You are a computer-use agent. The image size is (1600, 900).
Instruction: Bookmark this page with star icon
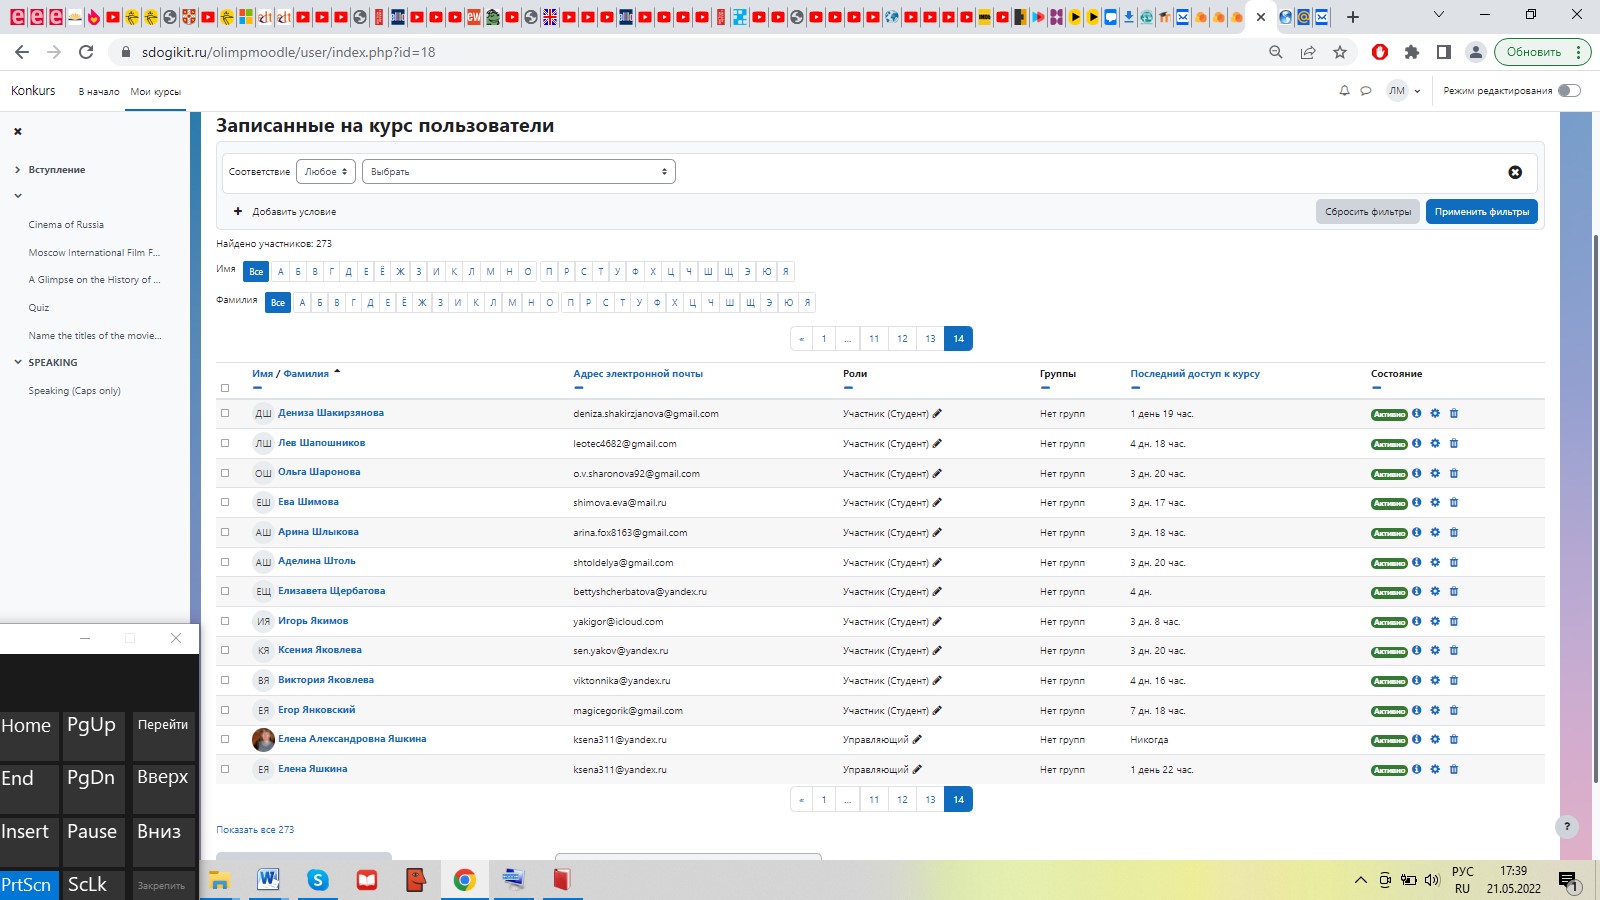tap(1340, 52)
